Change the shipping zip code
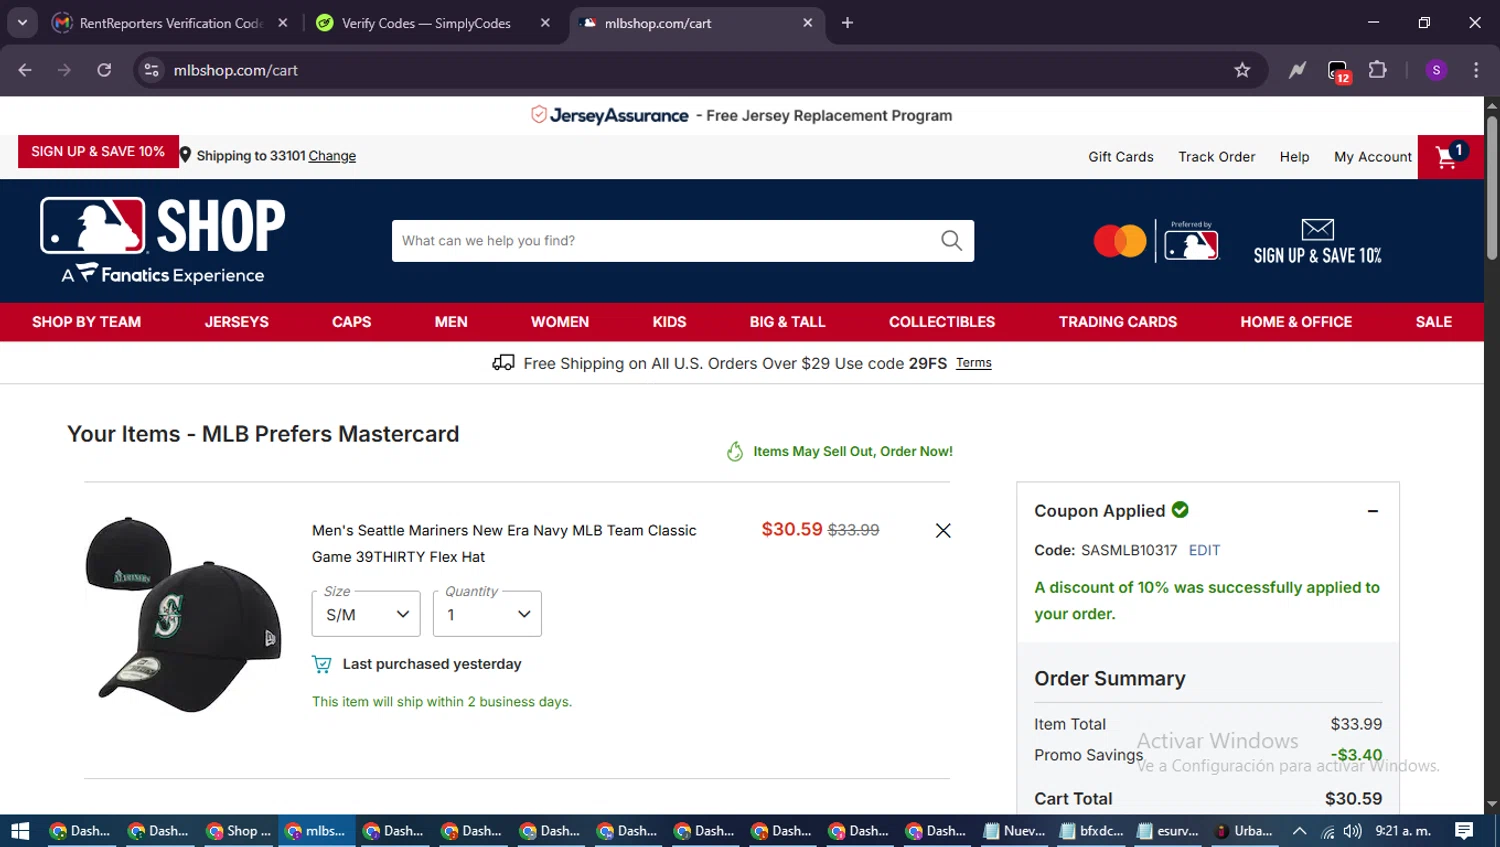 pos(332,156)
